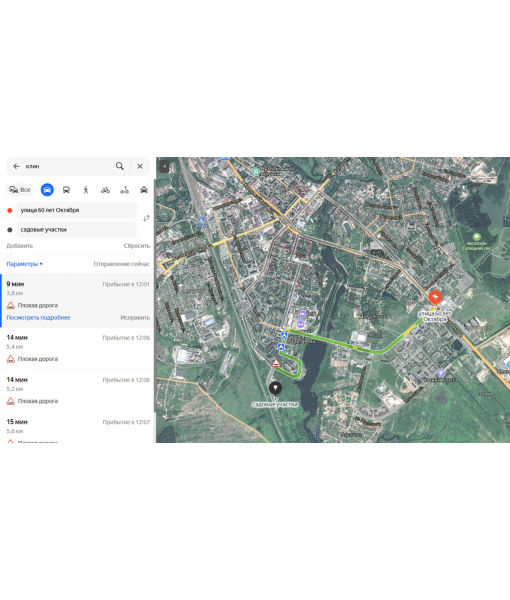This screenshot has height=600, width=510.
Task: Select the 14 мин 5,4 км route
Action: pyautogui.click(x=77, y=349)
